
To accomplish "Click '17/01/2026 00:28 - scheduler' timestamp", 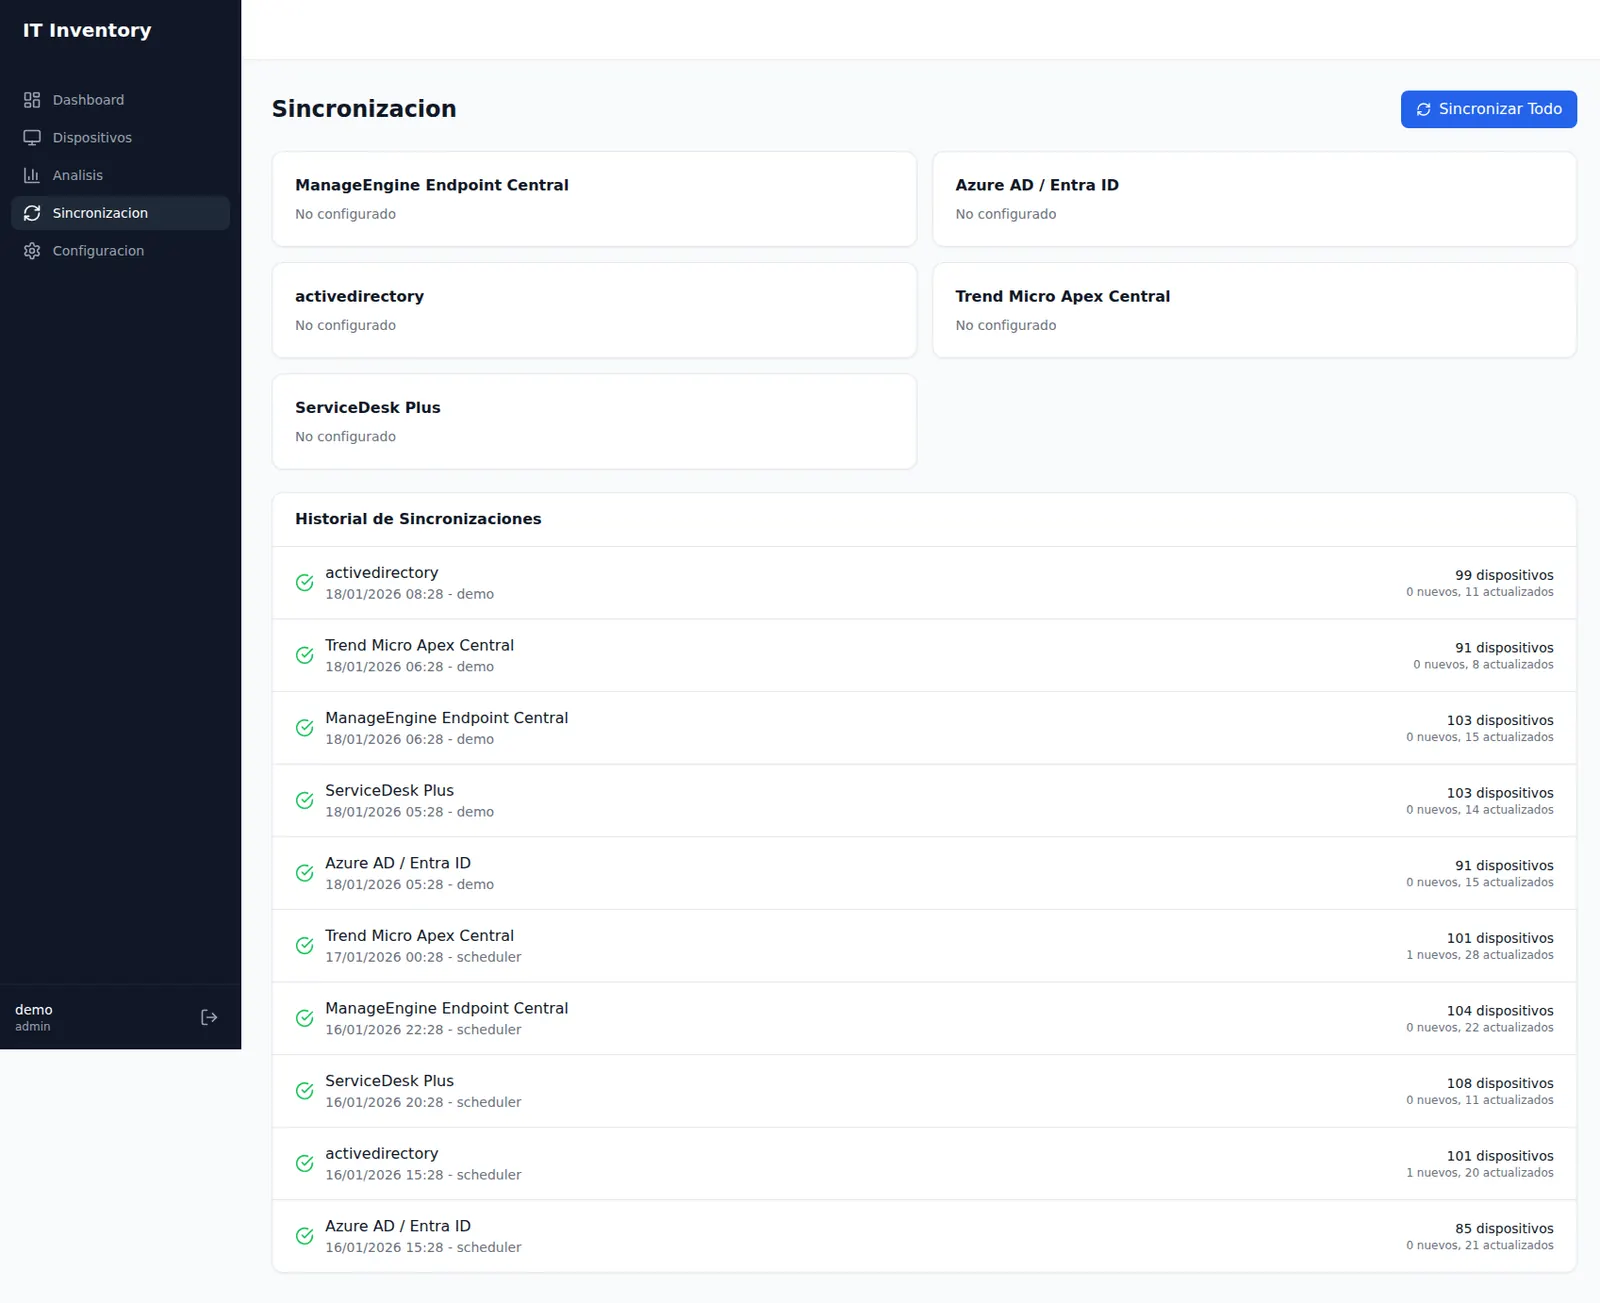I will click(423, 957).
